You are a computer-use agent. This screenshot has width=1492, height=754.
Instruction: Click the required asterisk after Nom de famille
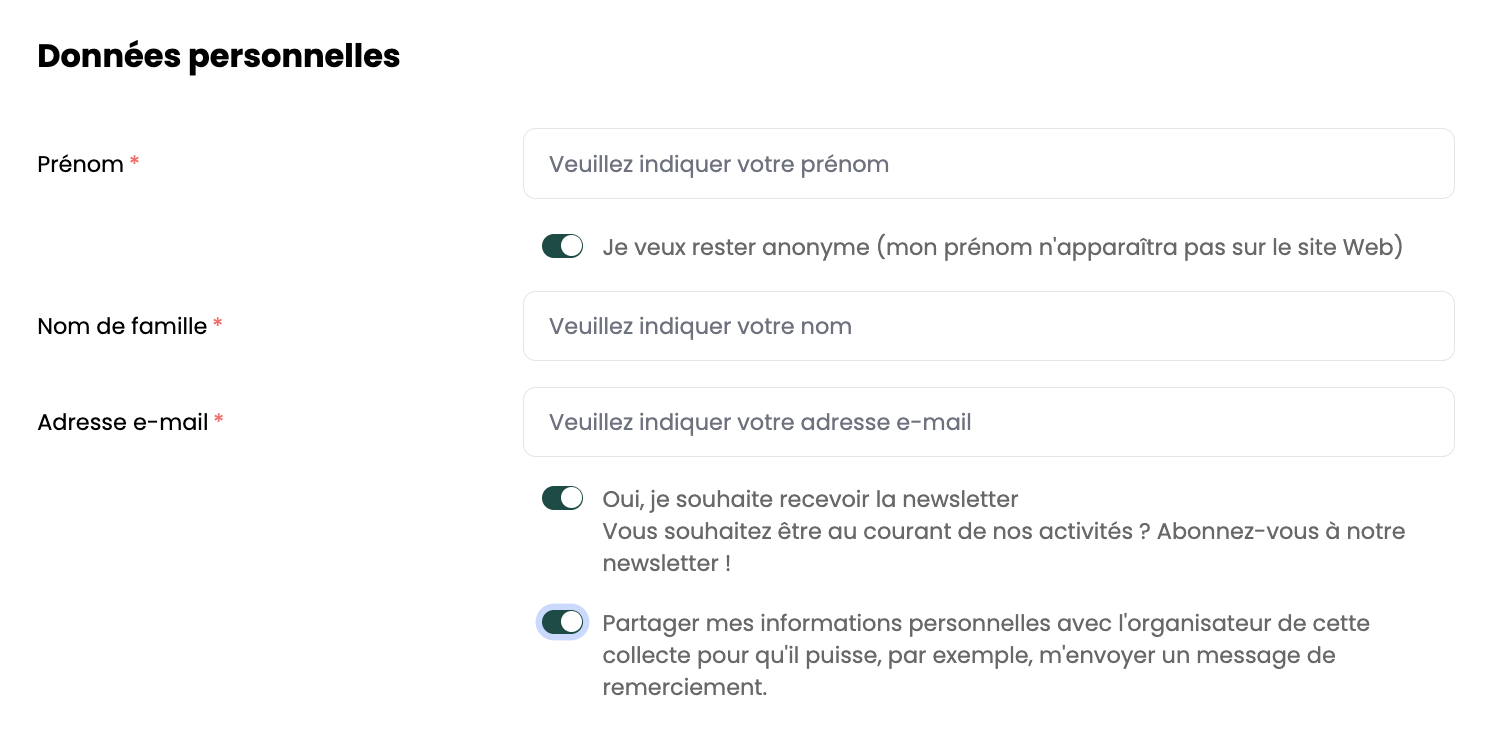pos(218,324)
